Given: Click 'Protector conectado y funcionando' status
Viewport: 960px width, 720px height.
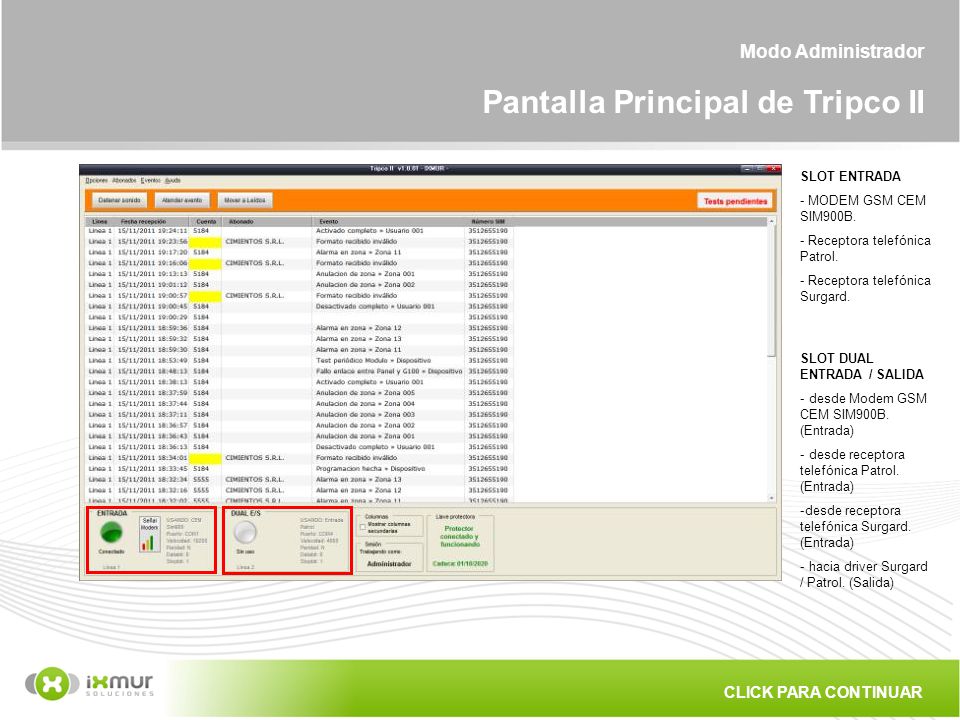Looking at the screenshot, I should 459,536.
